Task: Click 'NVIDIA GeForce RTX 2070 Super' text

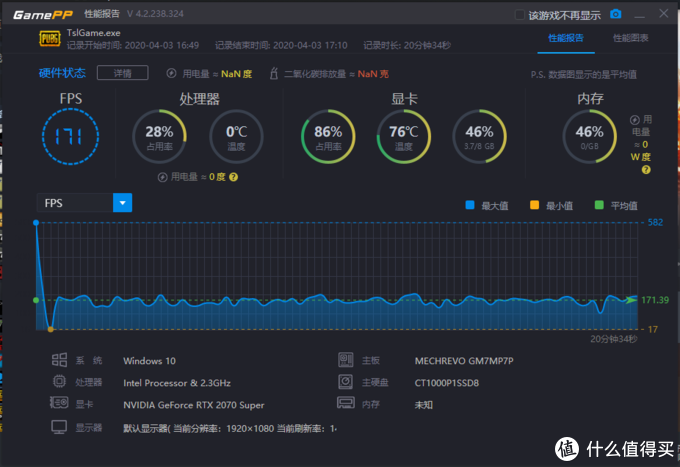Action: point(194,405)
